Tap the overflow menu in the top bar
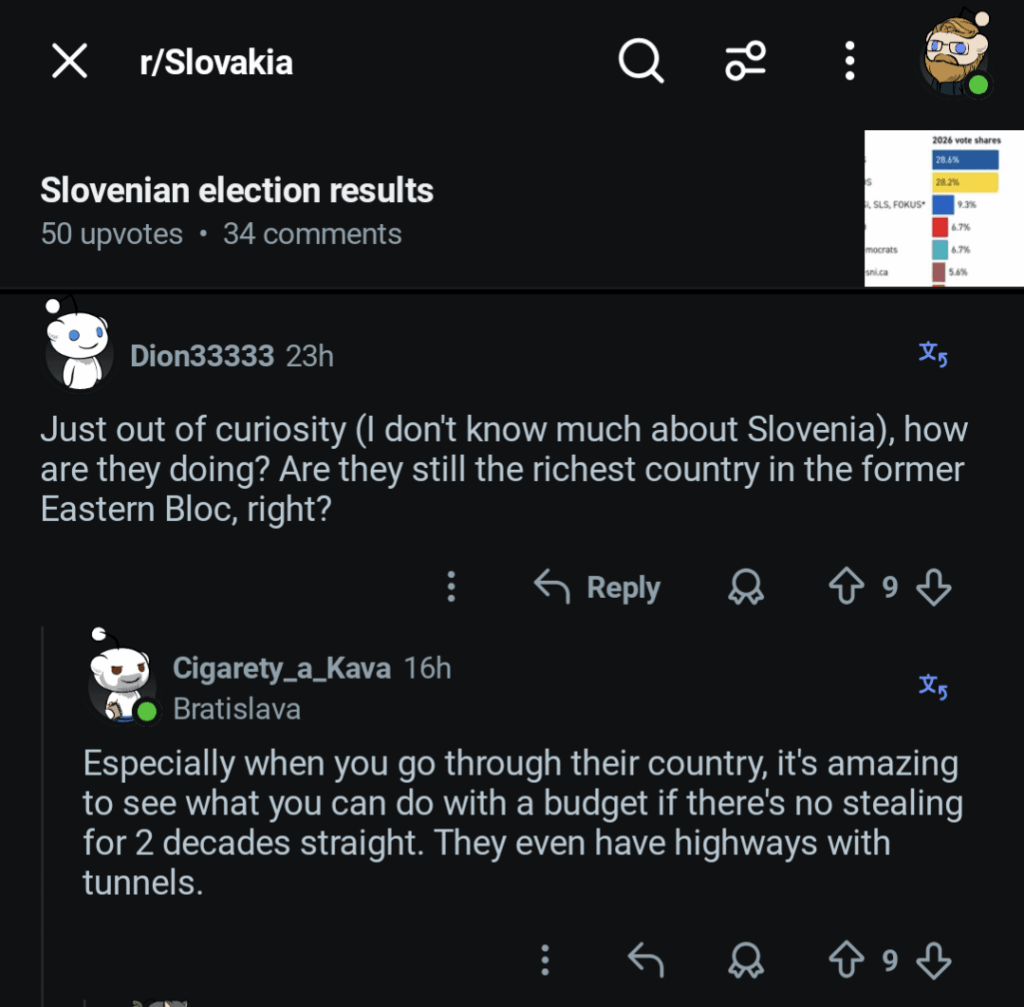Image resolution: width=1024 pixels, height=1007 pixels. tap(848, 61)
